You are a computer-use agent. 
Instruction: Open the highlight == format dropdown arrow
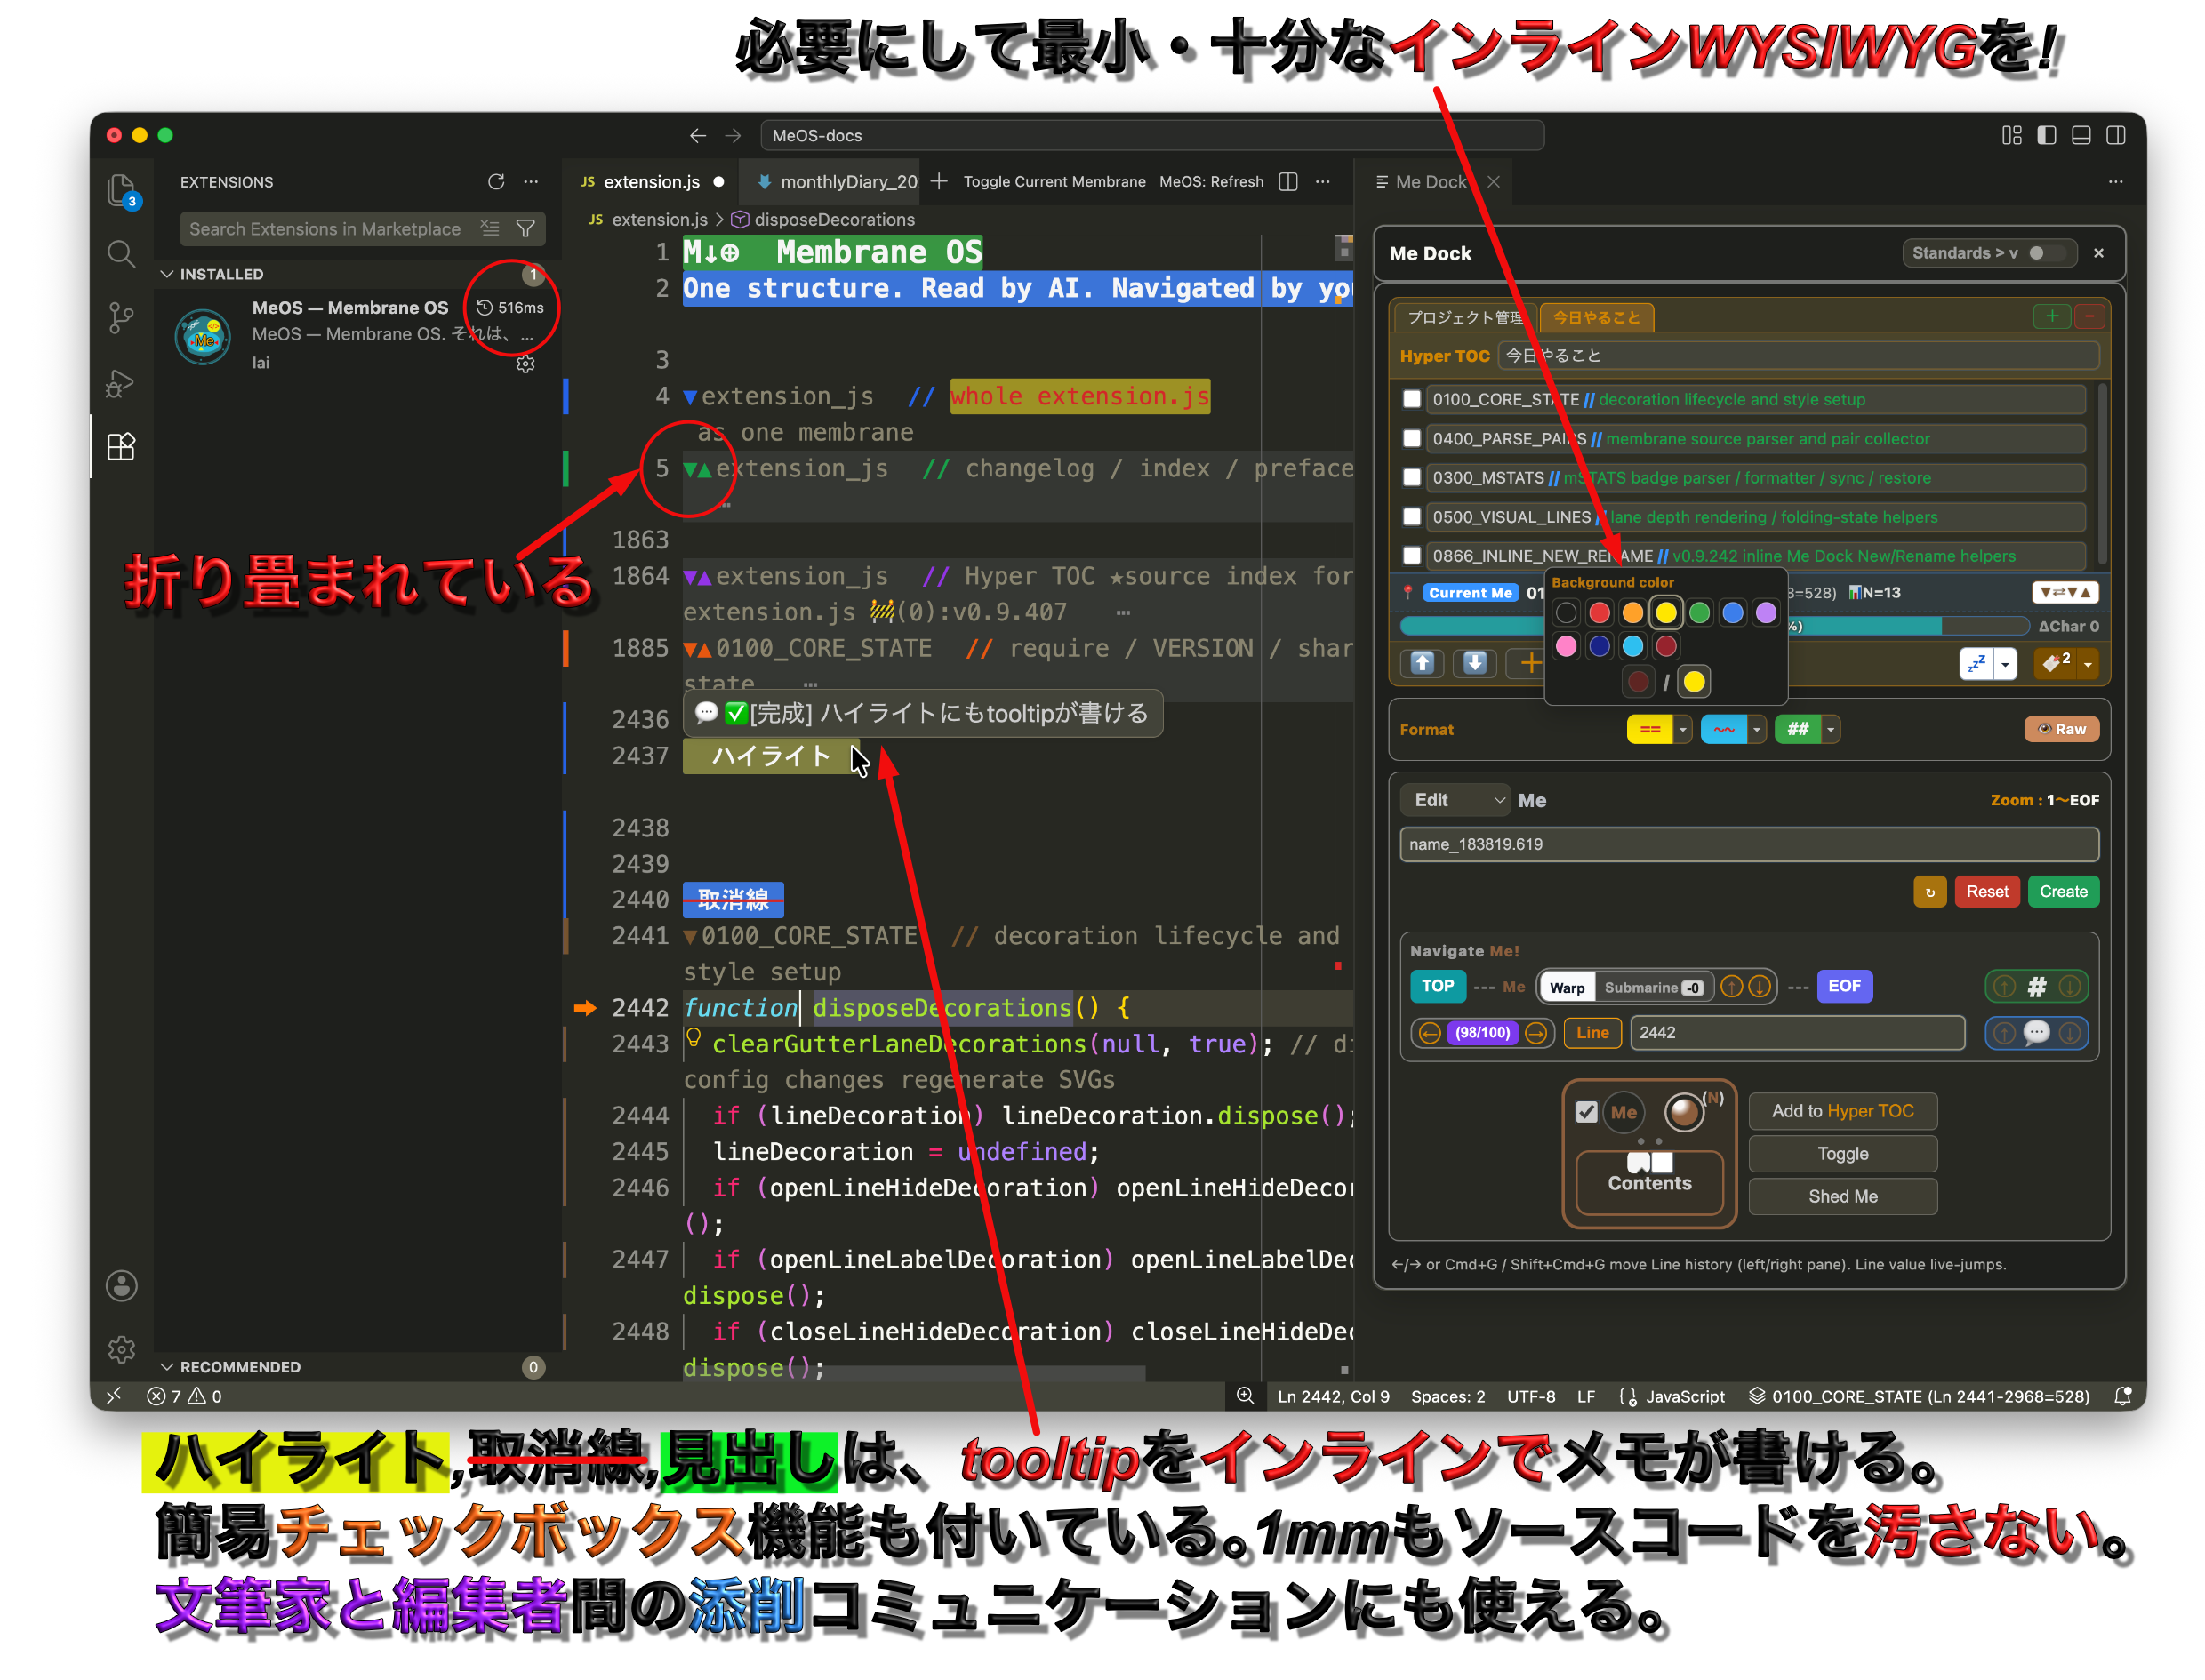pyautogui.click(x=1682, y=728)
